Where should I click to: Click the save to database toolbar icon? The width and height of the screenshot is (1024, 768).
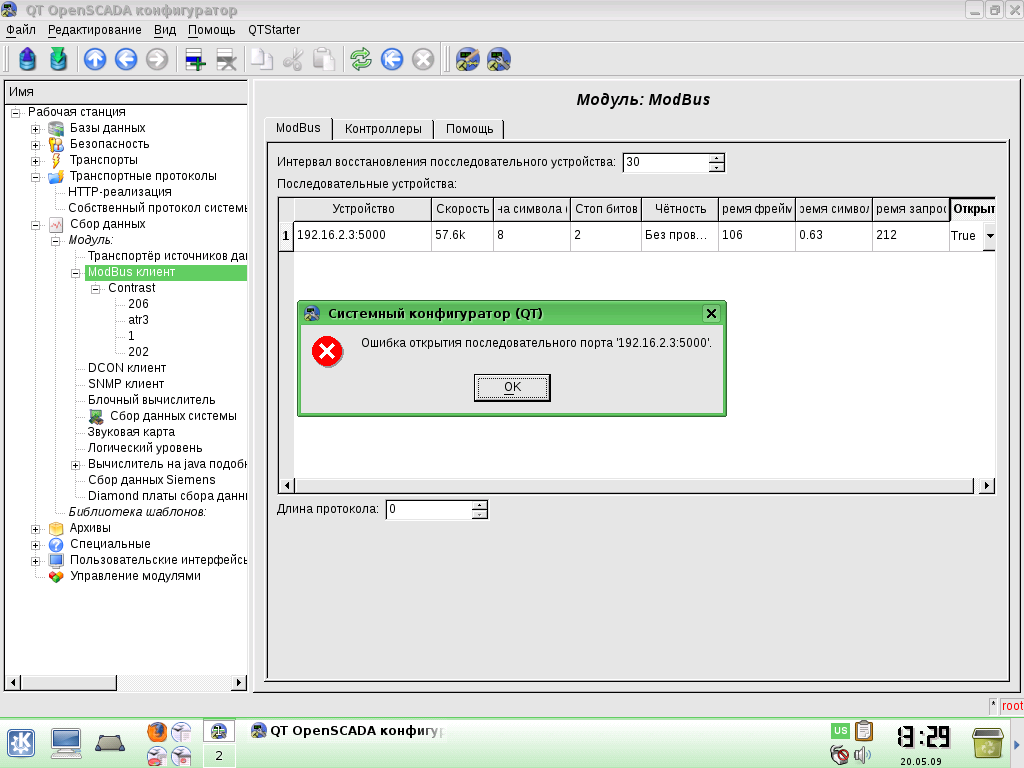tap(59, 60)
